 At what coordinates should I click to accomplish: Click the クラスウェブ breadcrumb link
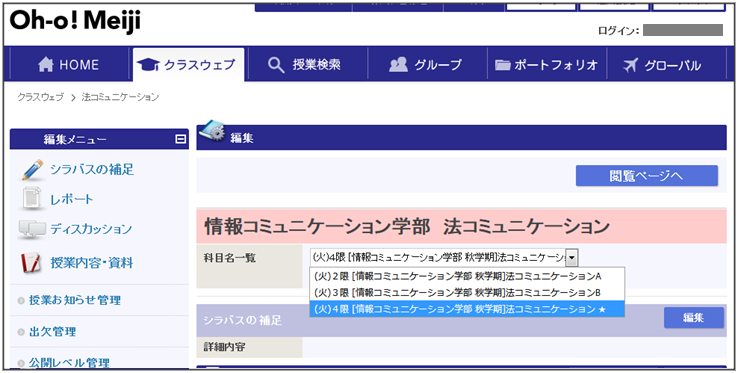pos(41,97)
